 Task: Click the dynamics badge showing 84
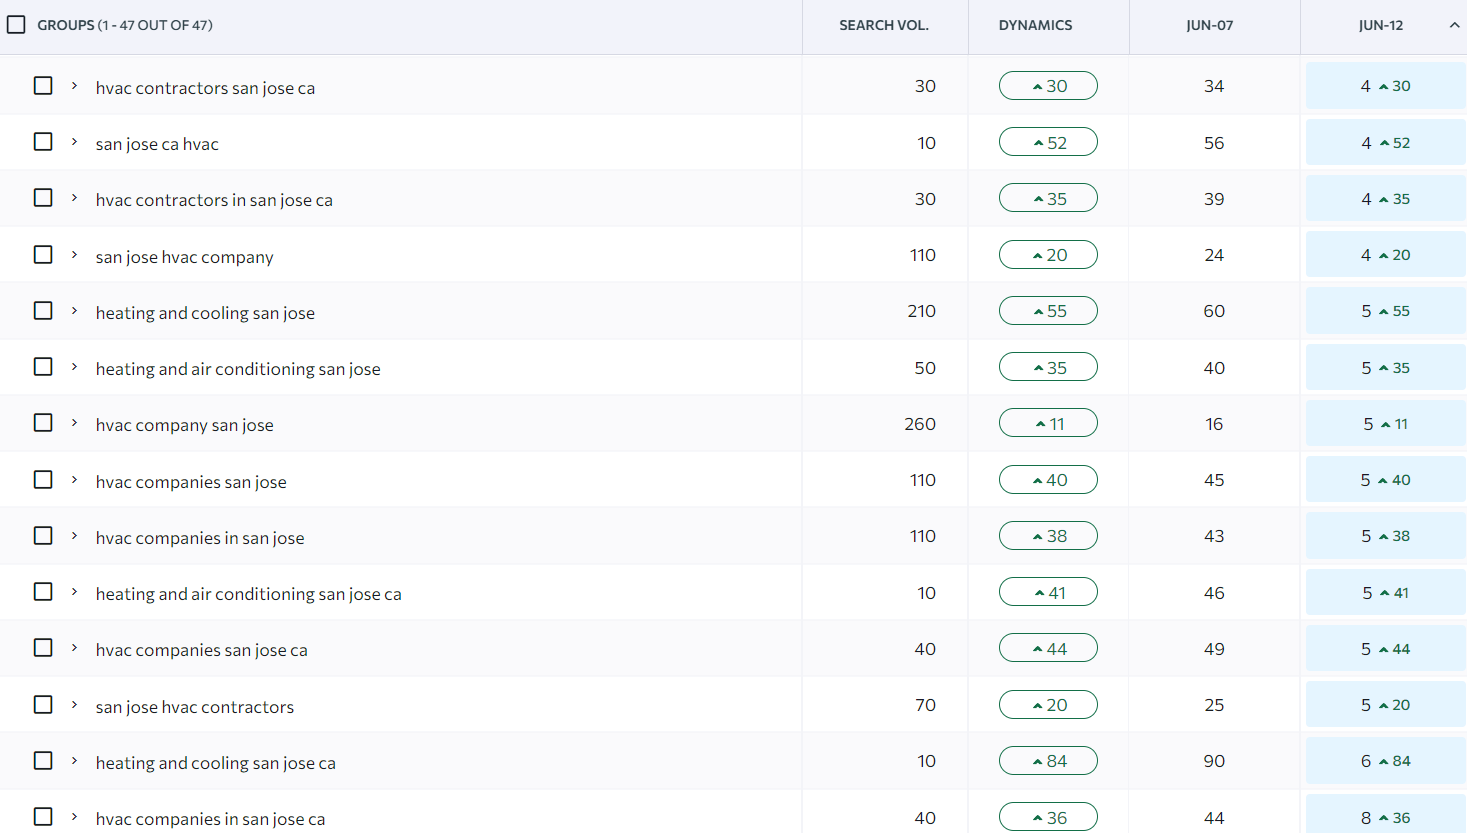point(1048,761)
